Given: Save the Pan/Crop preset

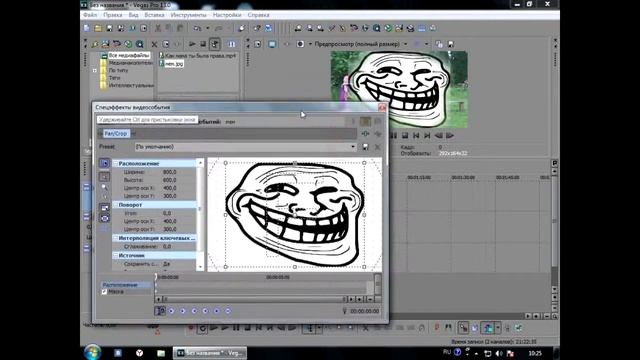Looking at the screenshot, I should coord(365,147).
